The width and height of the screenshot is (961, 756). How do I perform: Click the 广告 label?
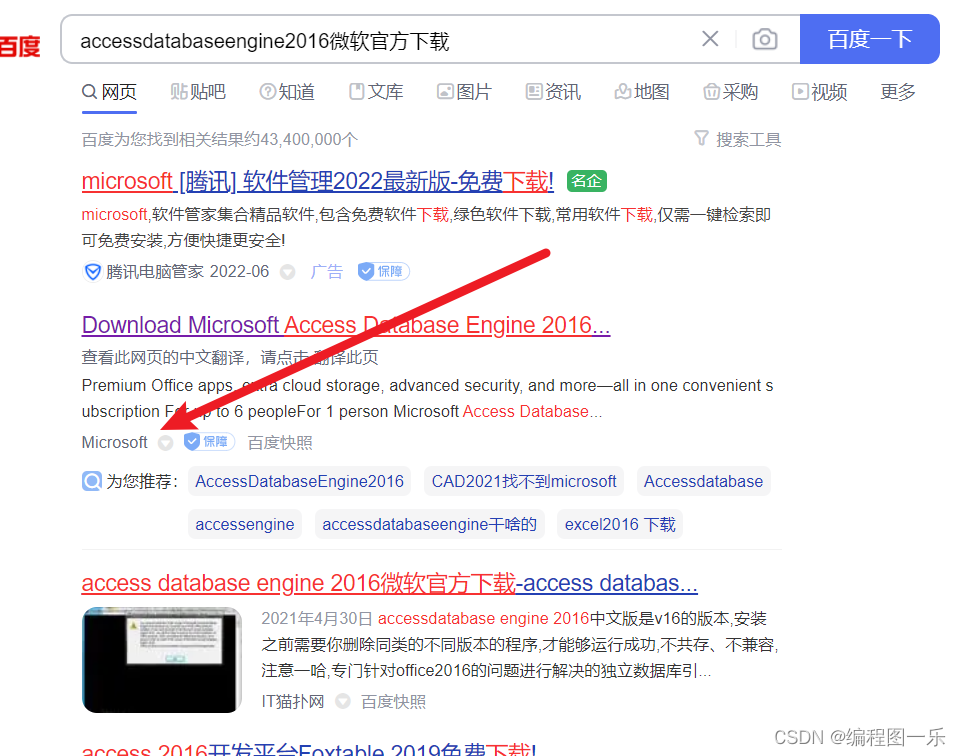point(326,271)
